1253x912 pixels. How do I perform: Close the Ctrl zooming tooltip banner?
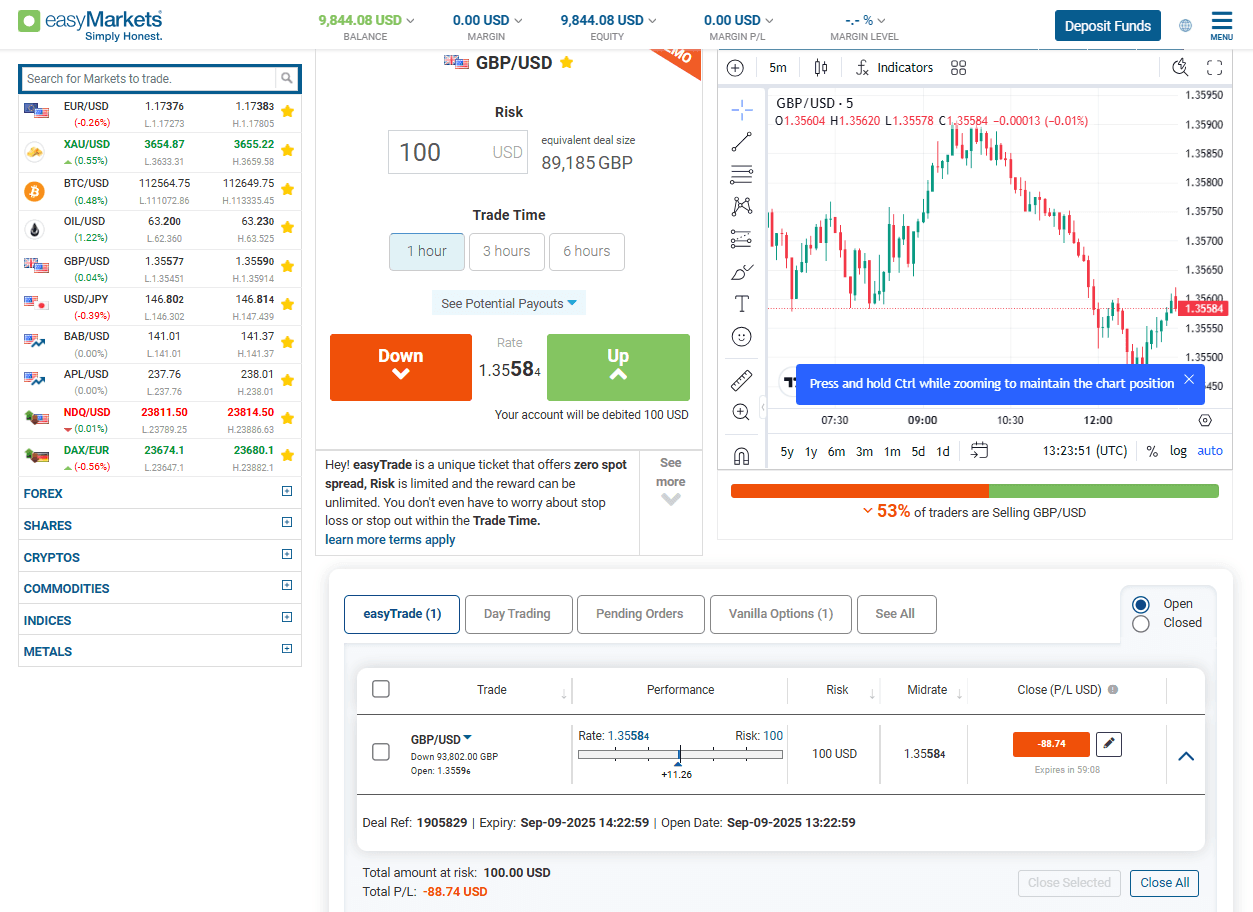click(x=1189, y=379)
